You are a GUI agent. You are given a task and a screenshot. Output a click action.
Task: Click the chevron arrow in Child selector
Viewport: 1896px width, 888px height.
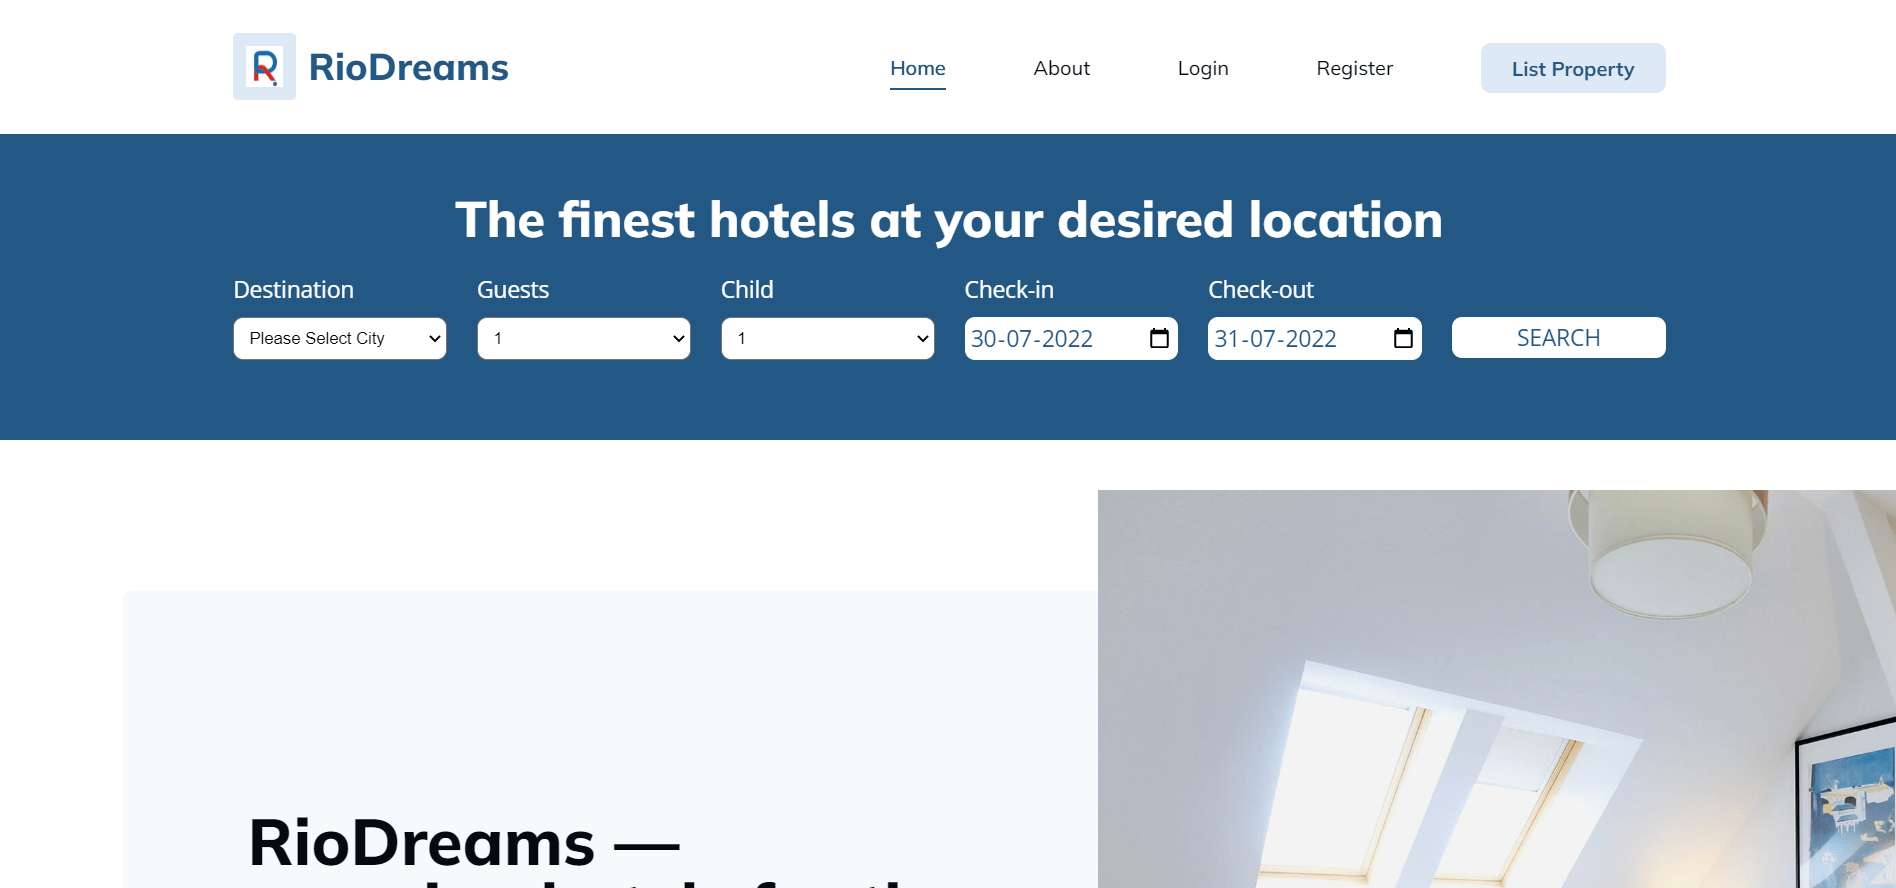(923, 339)
